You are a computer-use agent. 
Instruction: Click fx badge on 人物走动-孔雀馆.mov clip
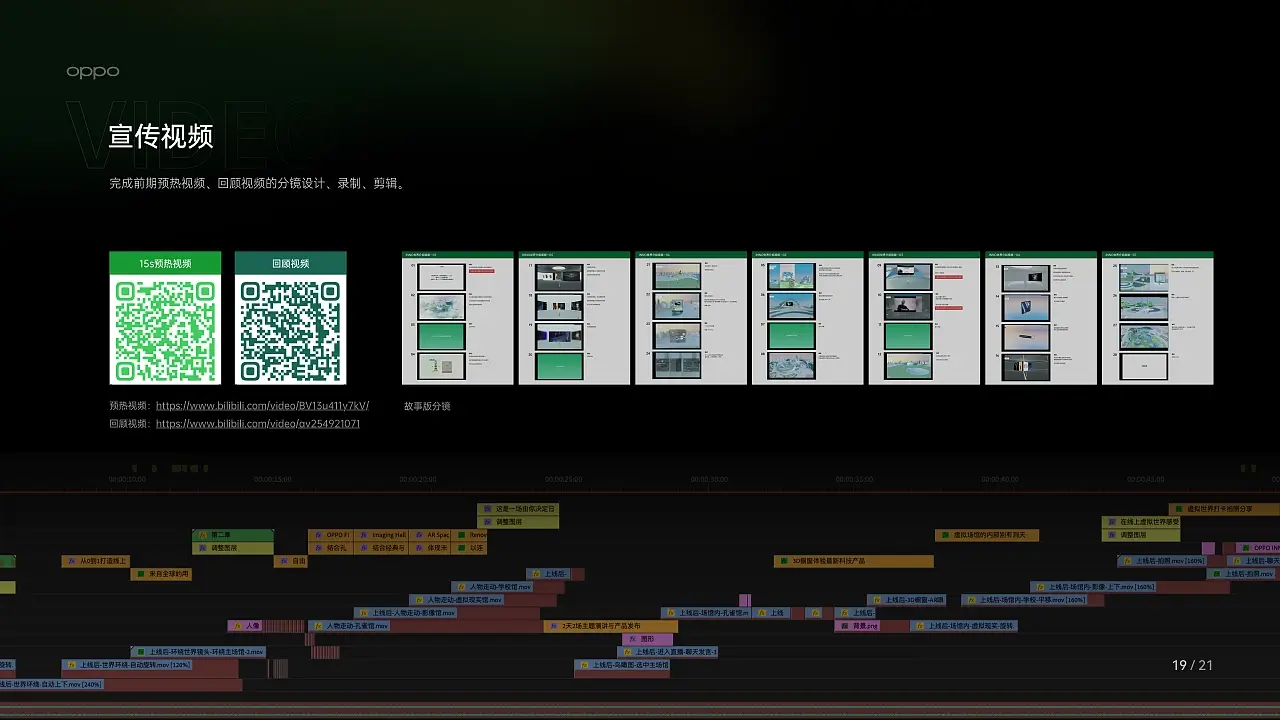click(320, 626)
